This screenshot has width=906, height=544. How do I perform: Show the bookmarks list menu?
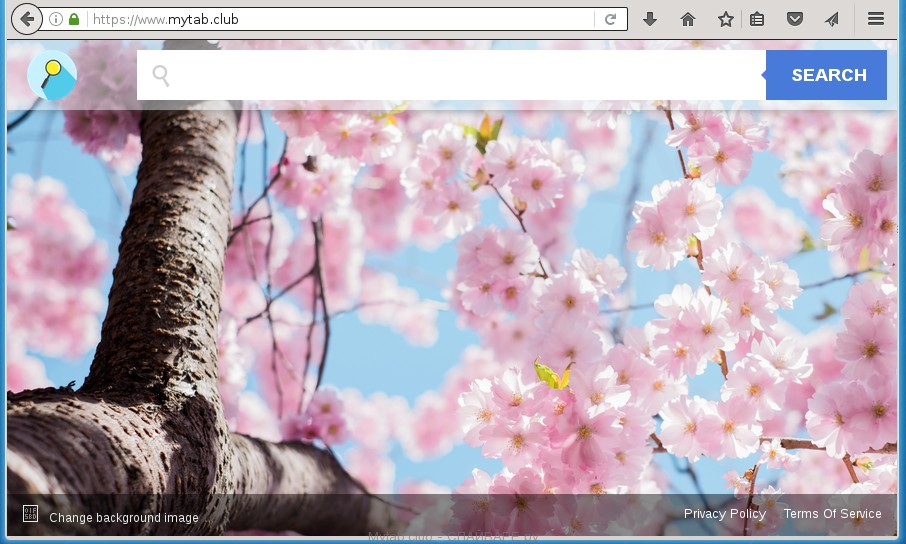[x=757, y=19]
